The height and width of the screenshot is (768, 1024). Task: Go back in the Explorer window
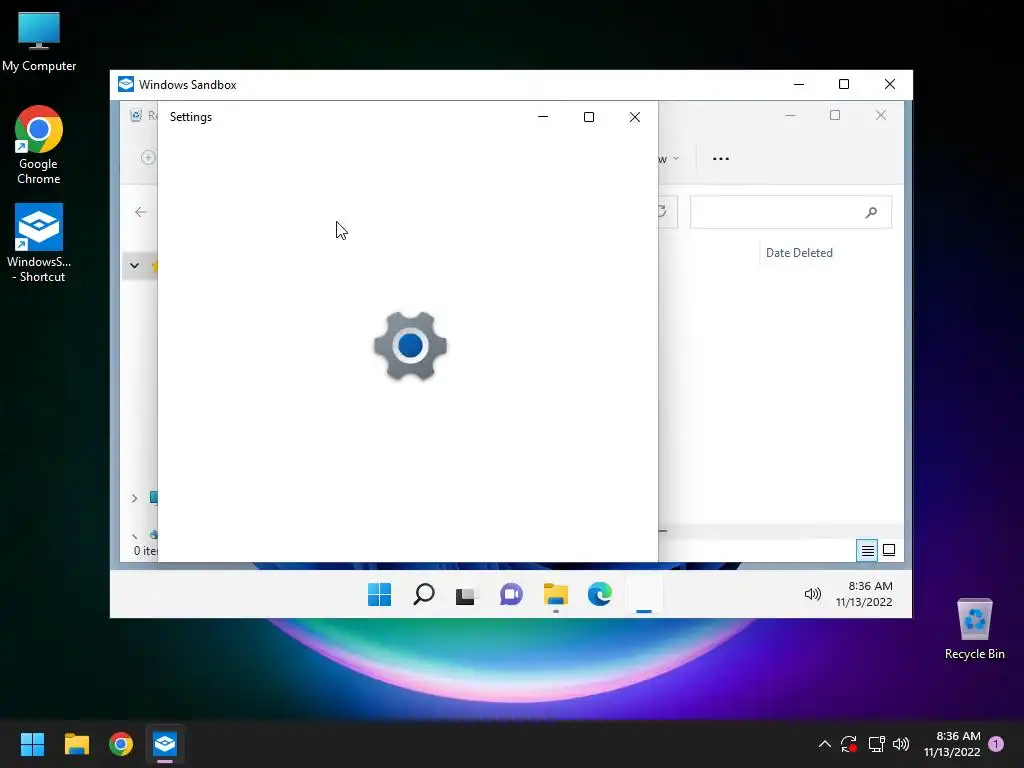[141, 212]
